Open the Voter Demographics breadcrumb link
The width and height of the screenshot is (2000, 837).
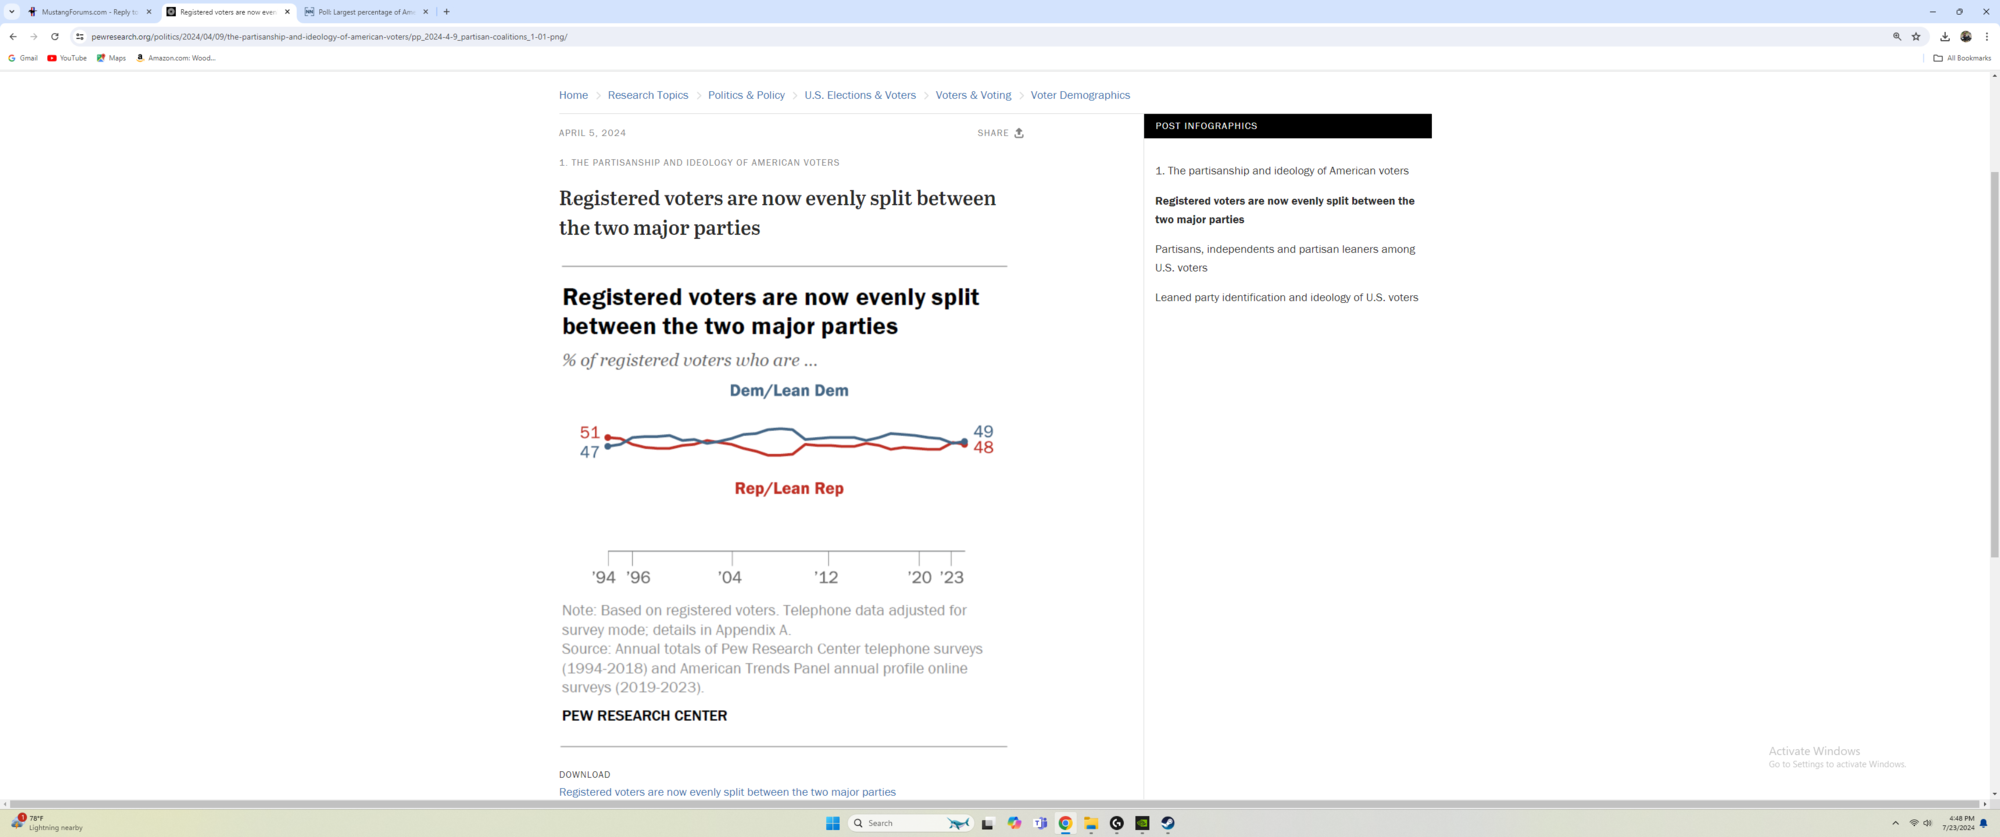(1080, 95)
